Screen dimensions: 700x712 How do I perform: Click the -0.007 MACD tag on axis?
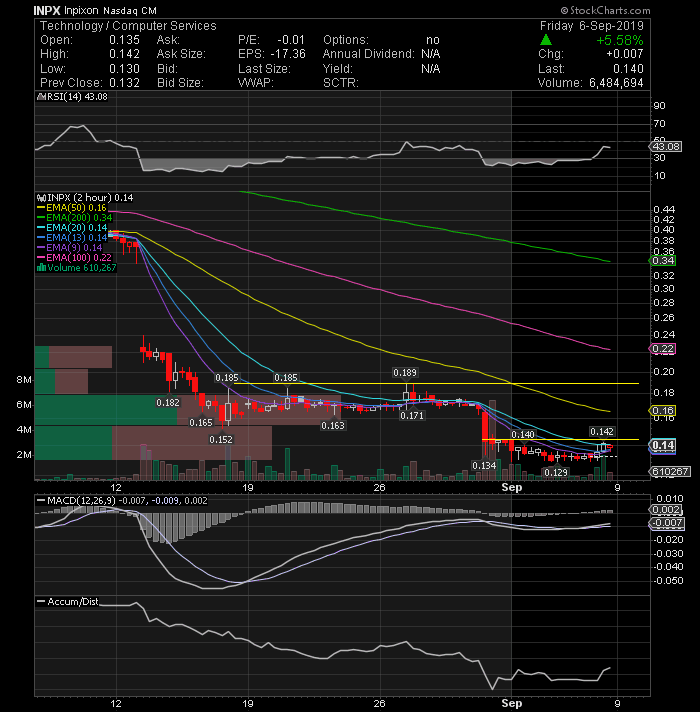[667, 523]
